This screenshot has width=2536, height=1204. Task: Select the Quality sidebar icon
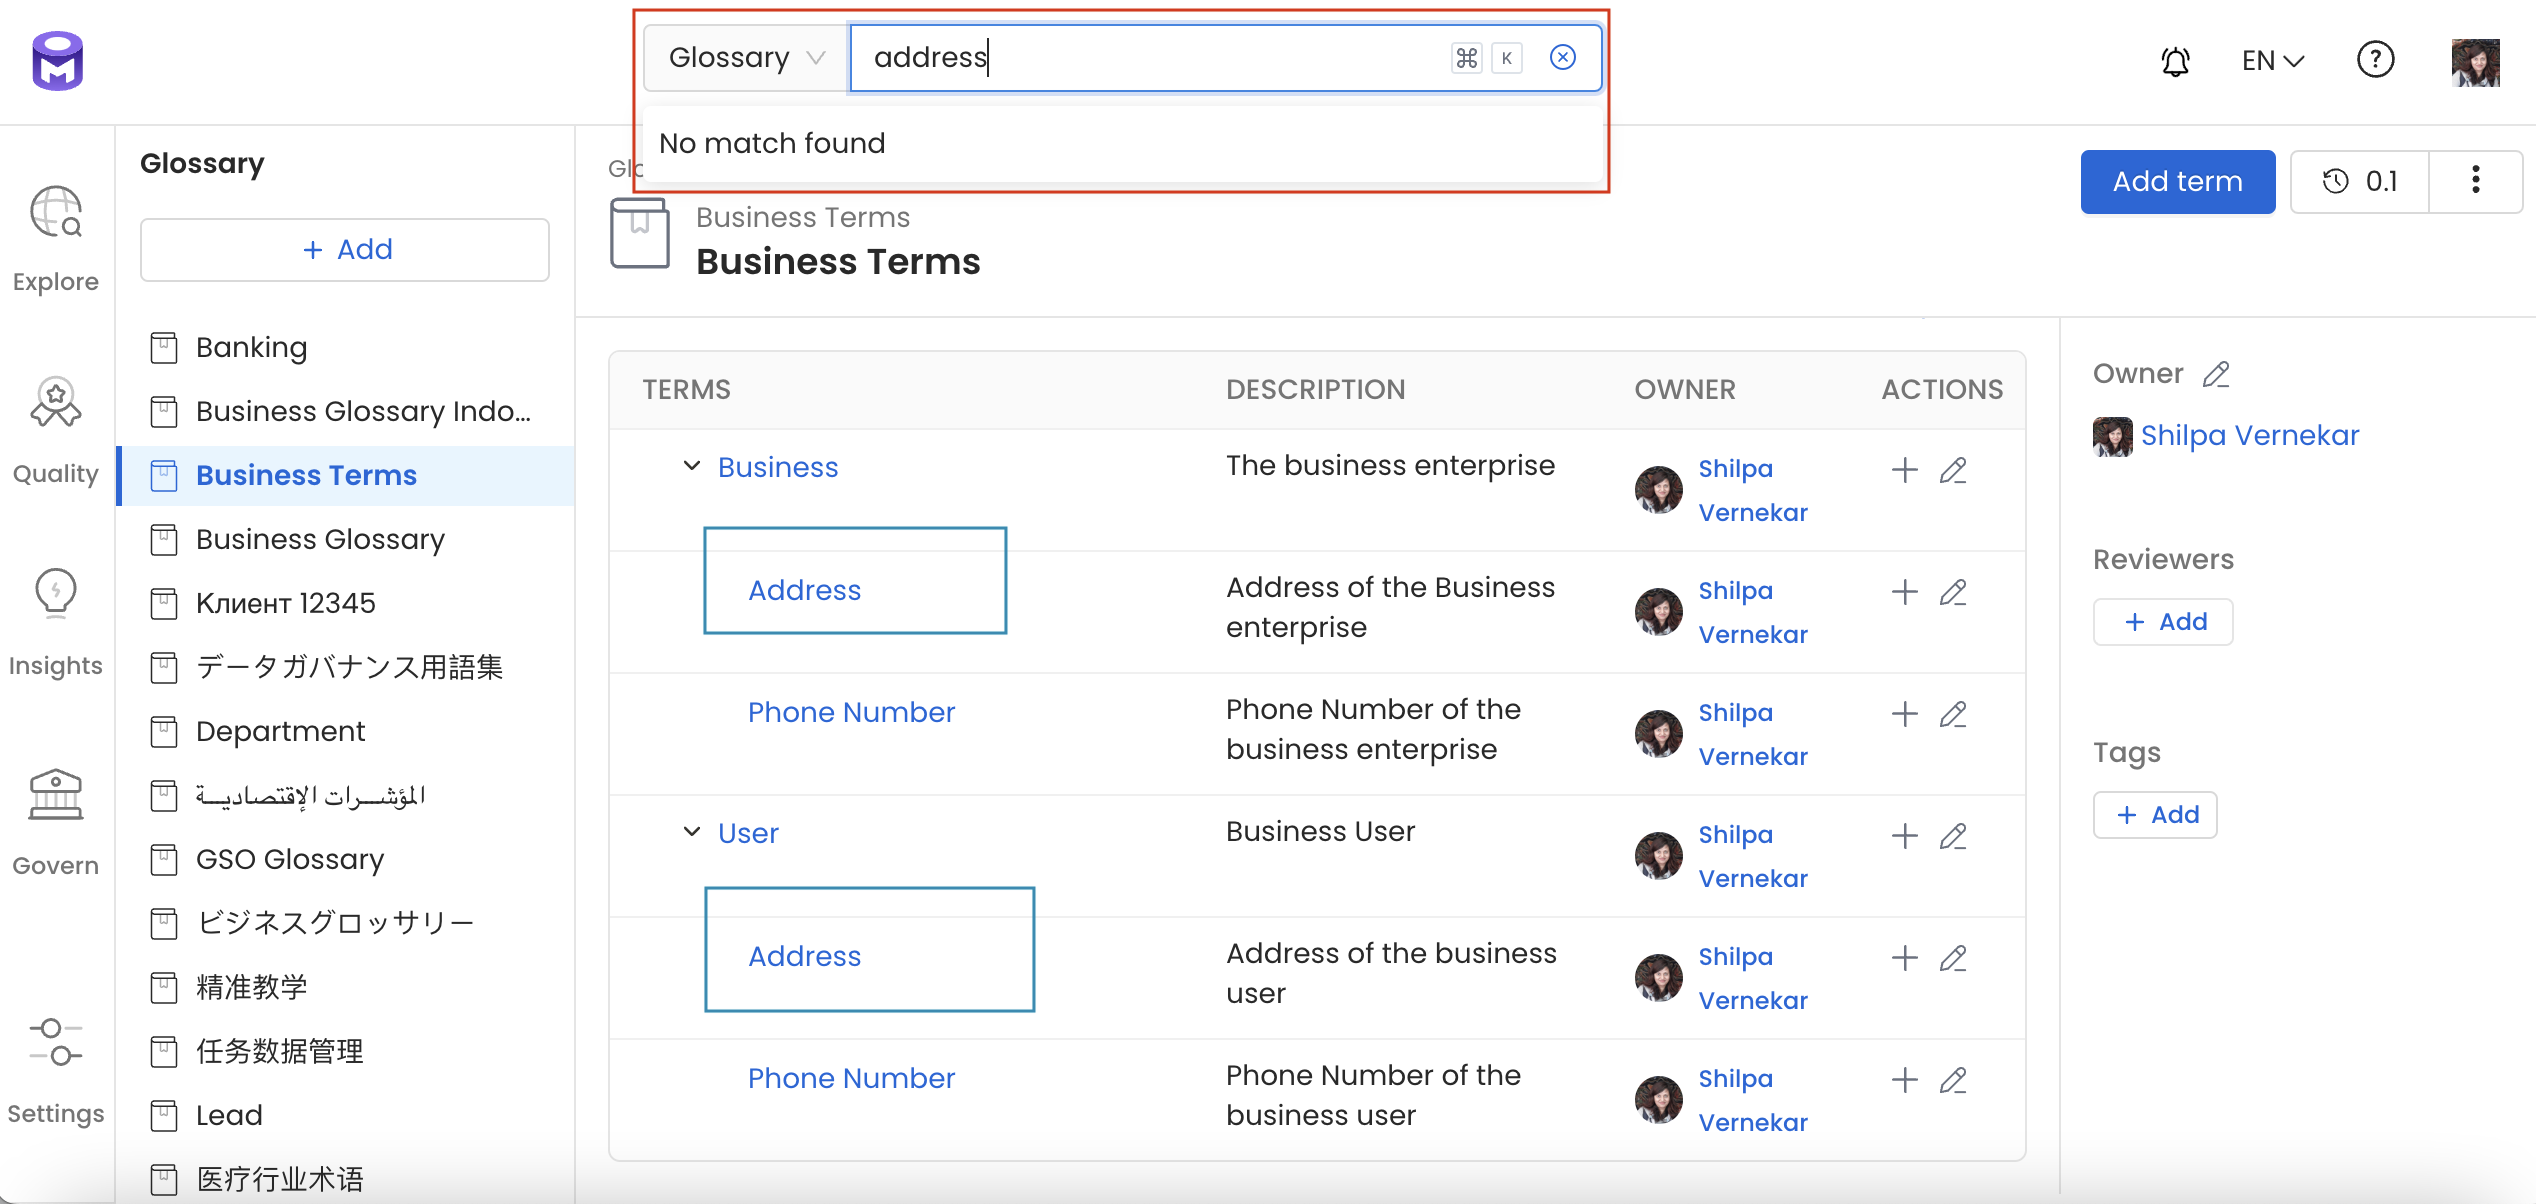coord(55,425)
